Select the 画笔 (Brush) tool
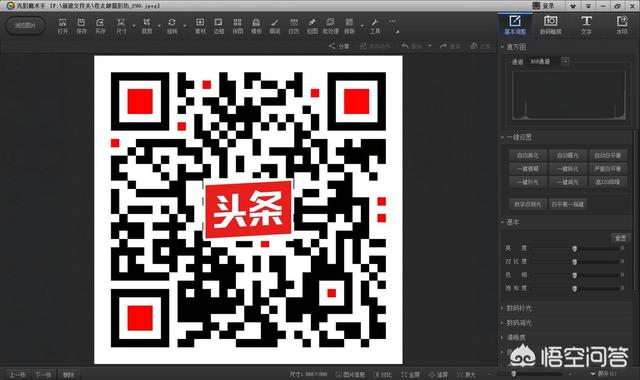The height and width of the screenshot is (380, 640). click(275, 26)
